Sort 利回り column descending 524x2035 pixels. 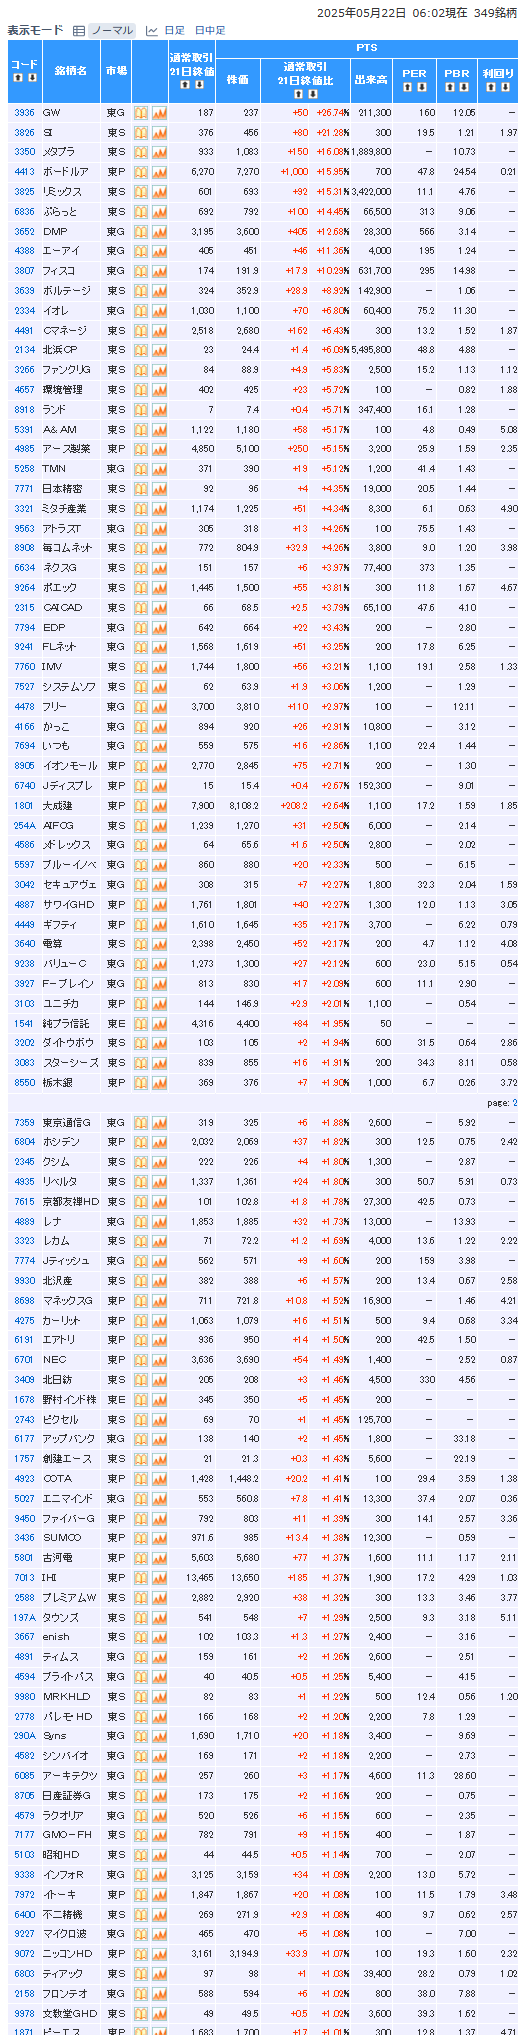tap(503, 87)
